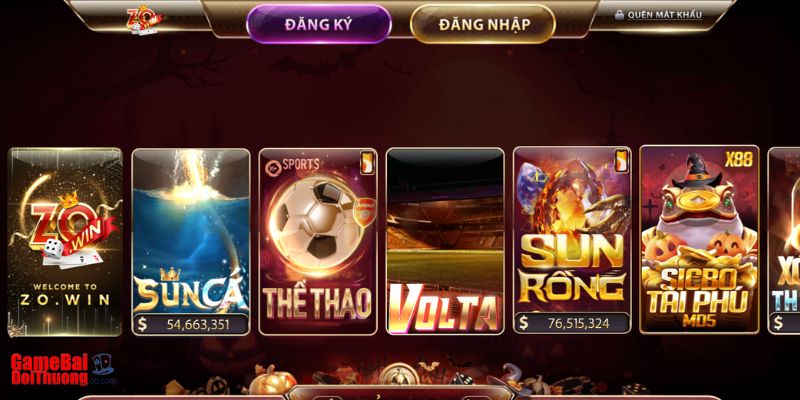Open the Đăng Ký registration button
Screen dimensions: 800x400
[318, 24]
